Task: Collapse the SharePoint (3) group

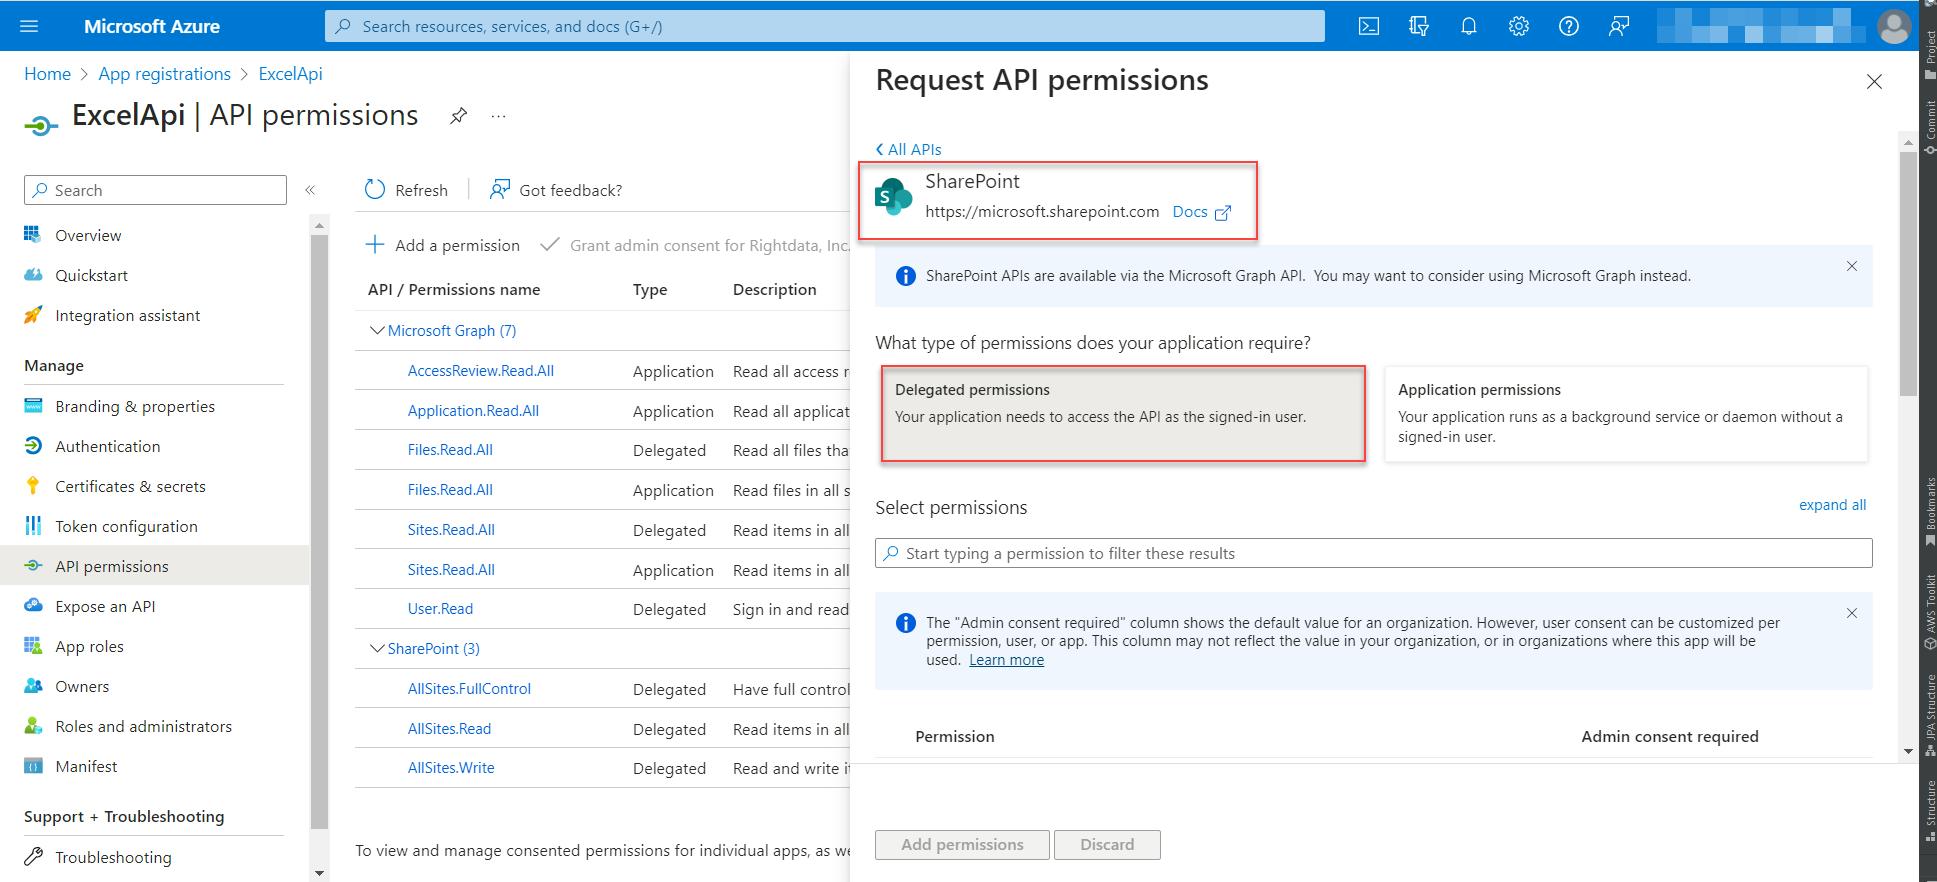Action: (377, 648)
